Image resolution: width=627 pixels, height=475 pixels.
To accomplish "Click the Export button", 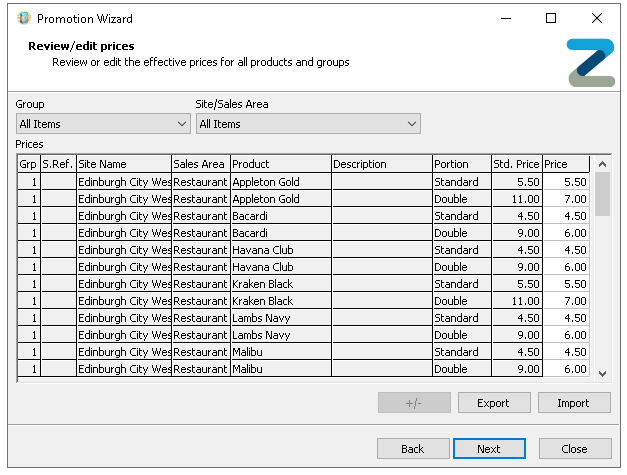I will [x=493, y=403].
